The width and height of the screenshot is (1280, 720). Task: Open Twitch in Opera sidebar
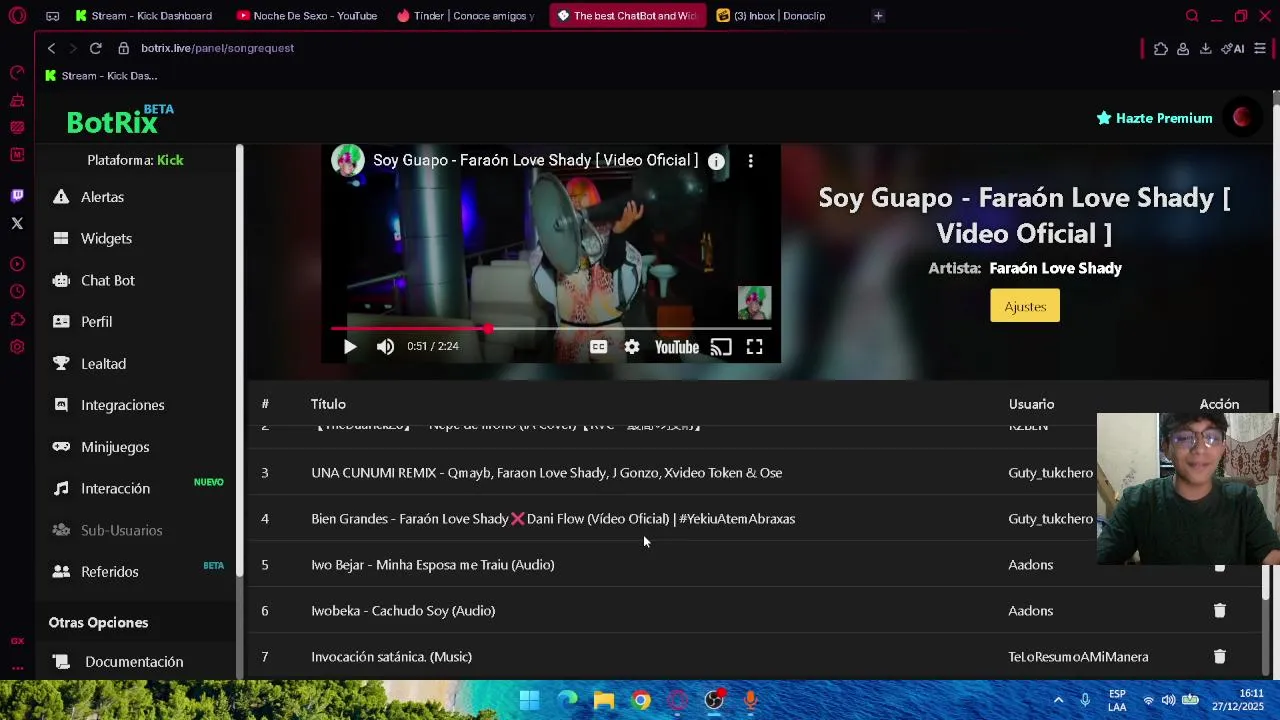[17, 195]
